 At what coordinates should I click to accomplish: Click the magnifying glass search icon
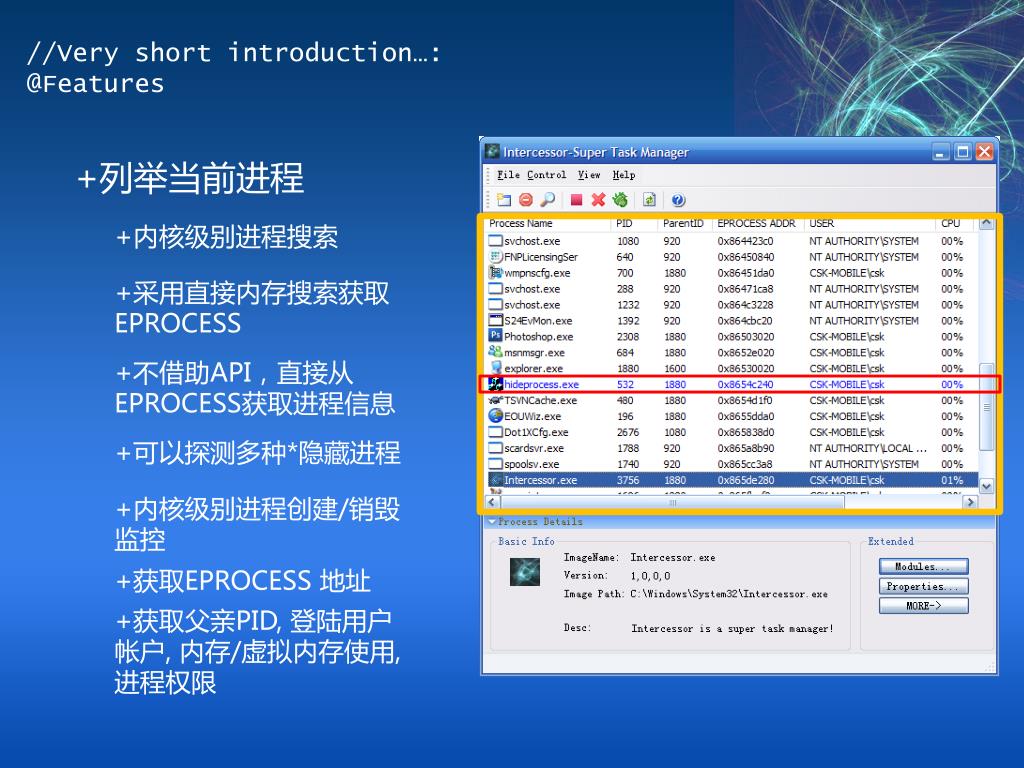click(547, 200)
